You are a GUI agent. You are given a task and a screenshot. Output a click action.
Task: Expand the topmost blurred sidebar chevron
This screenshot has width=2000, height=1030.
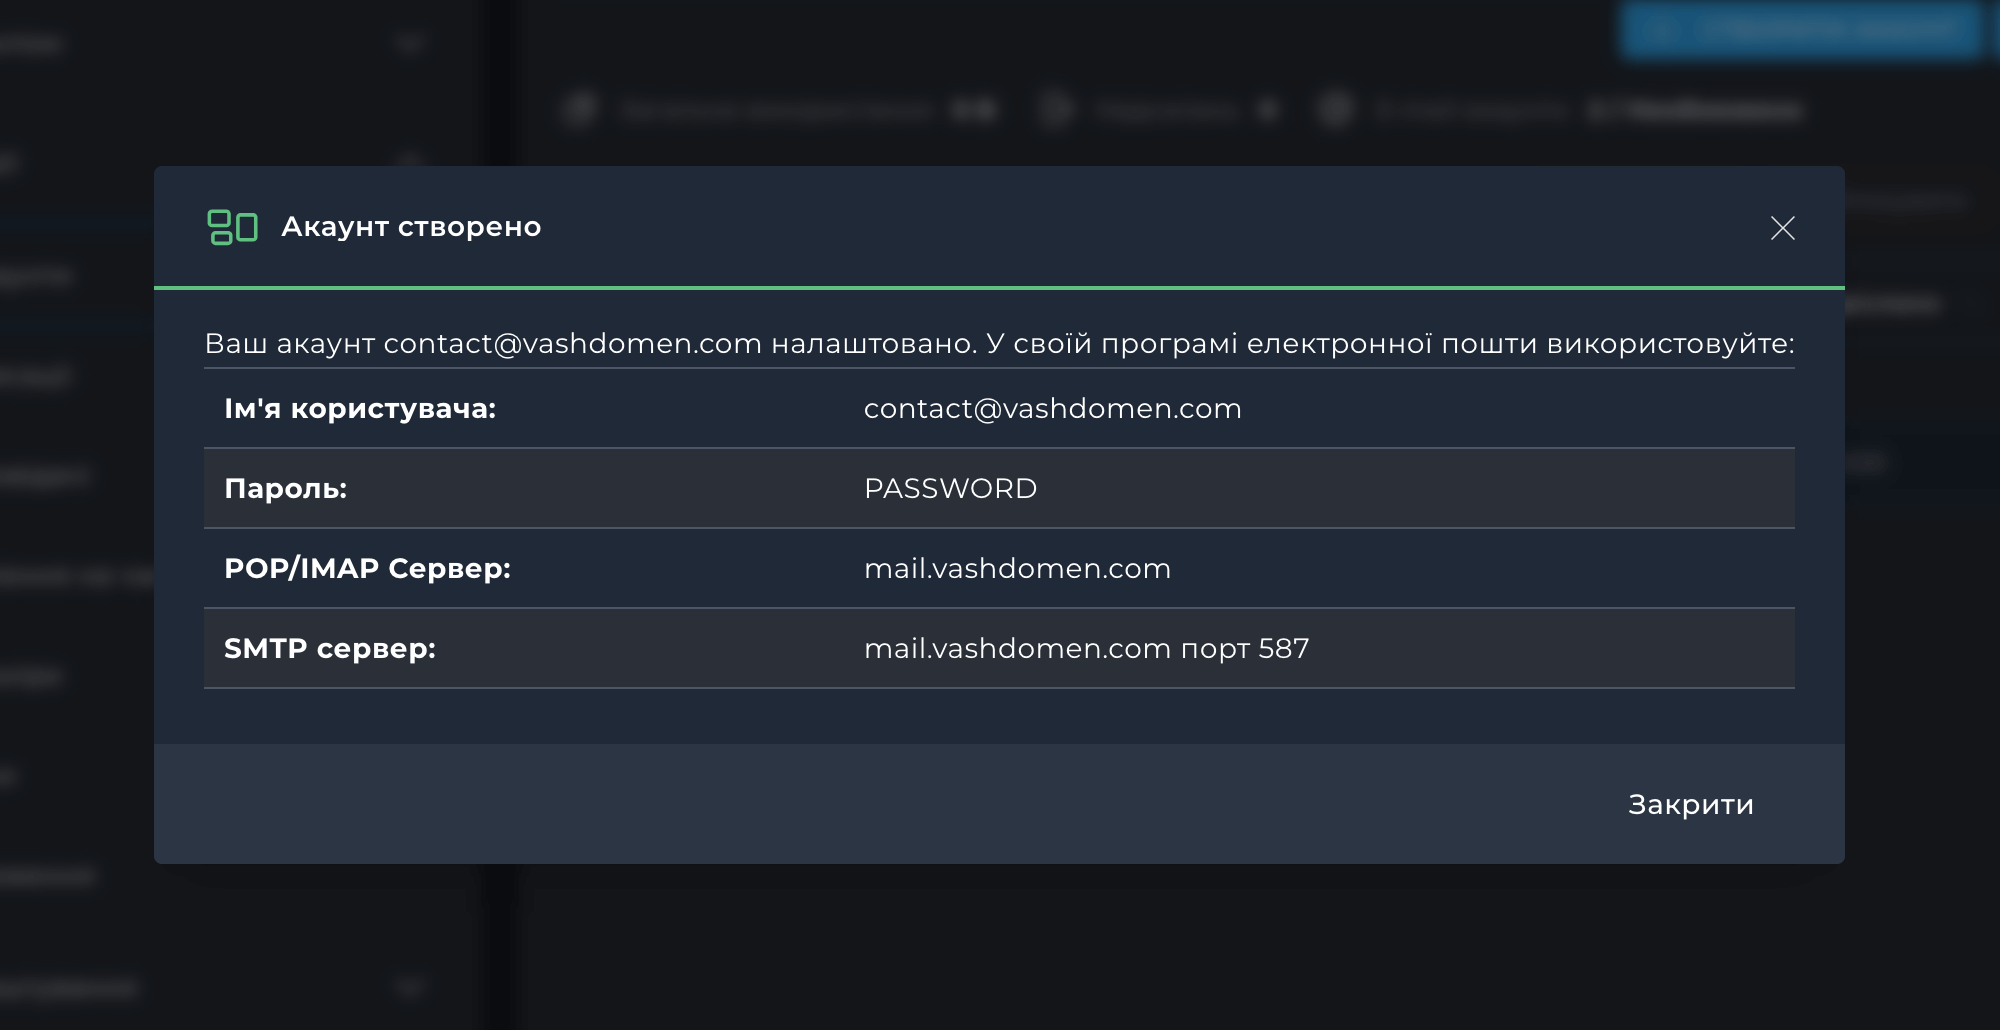(x=409, y=43)
